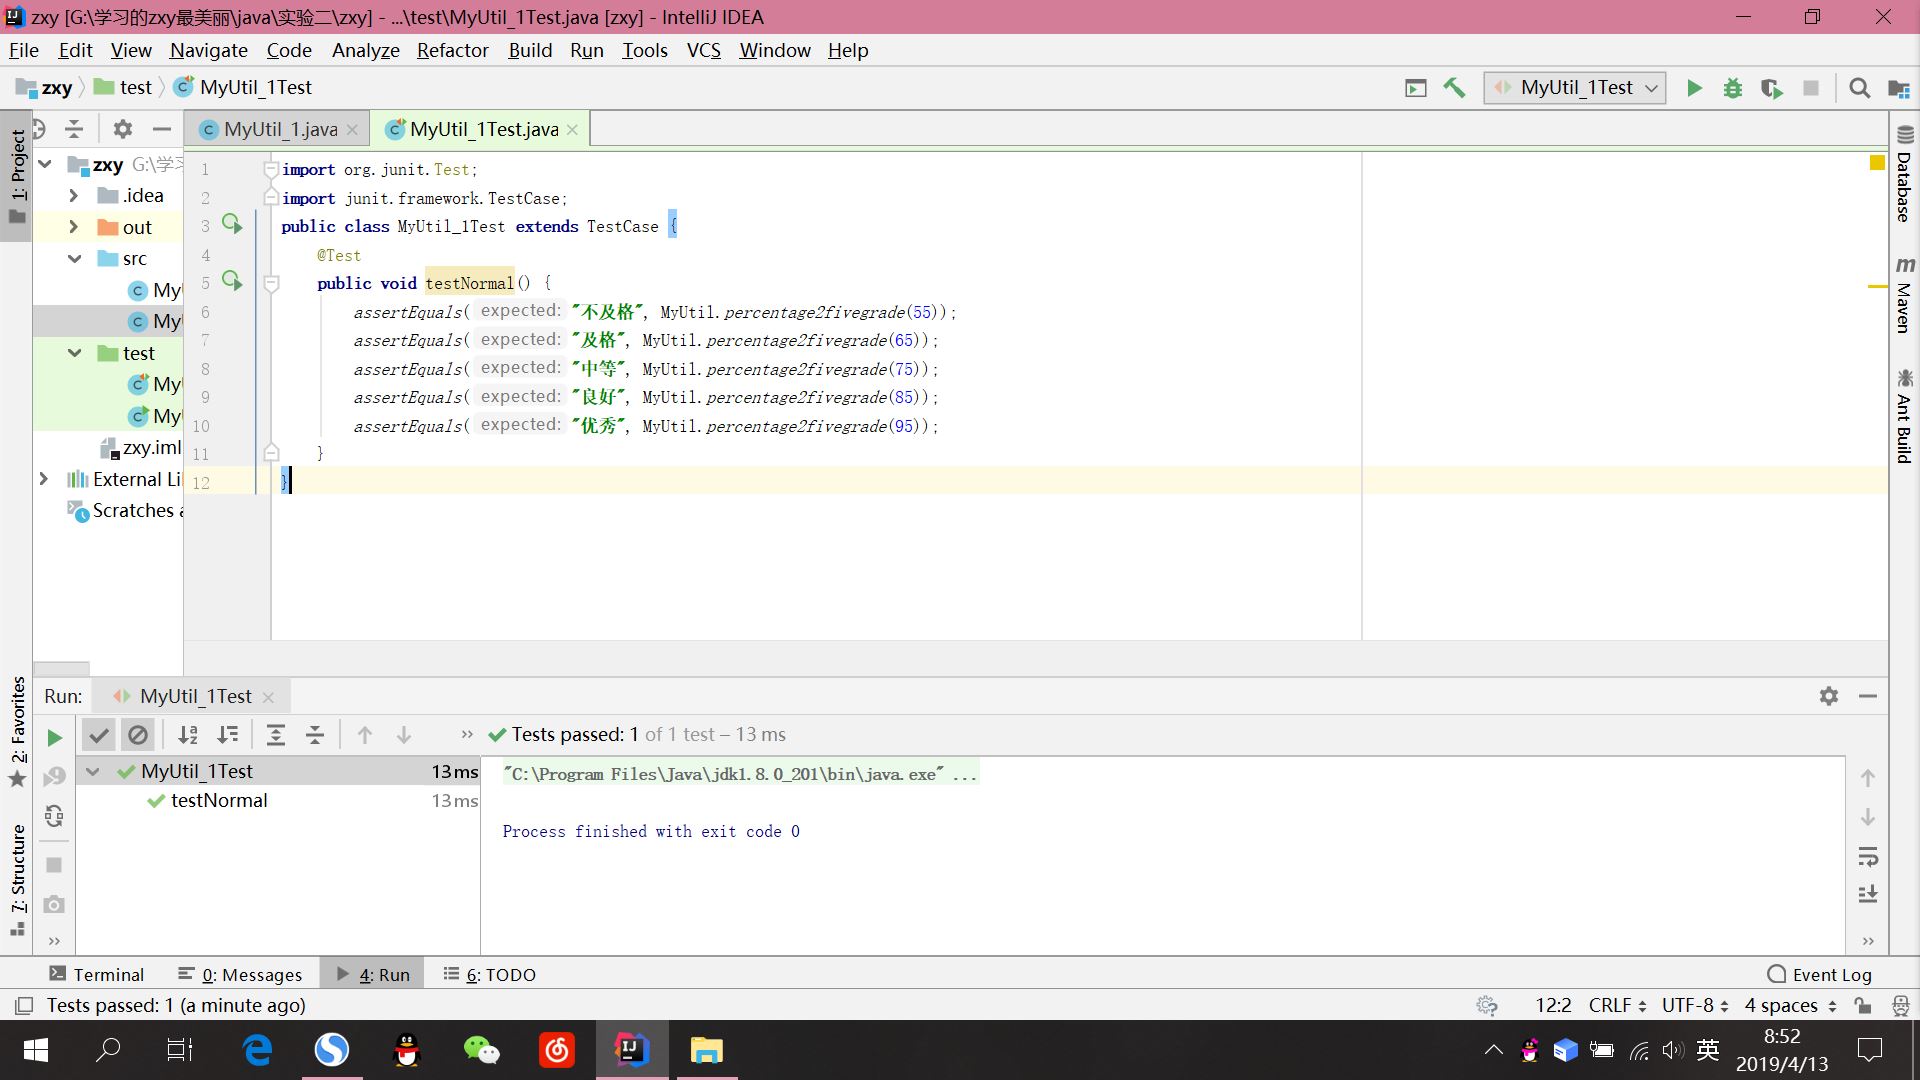Click the soft-wrap console output icon
1920x1080 pixels.
tap(1868, 857)
